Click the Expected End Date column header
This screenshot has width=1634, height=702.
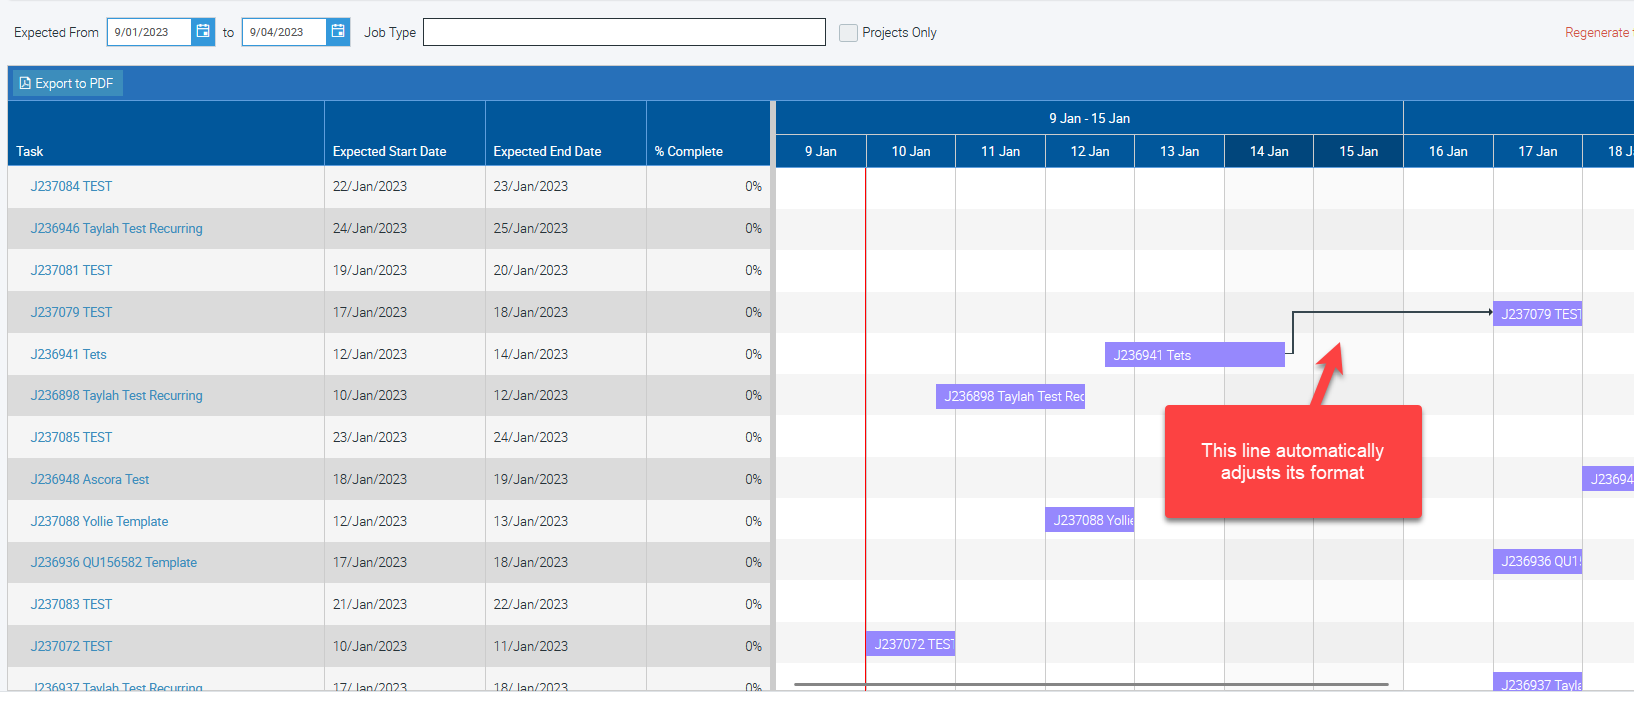[x=547, y=152]
